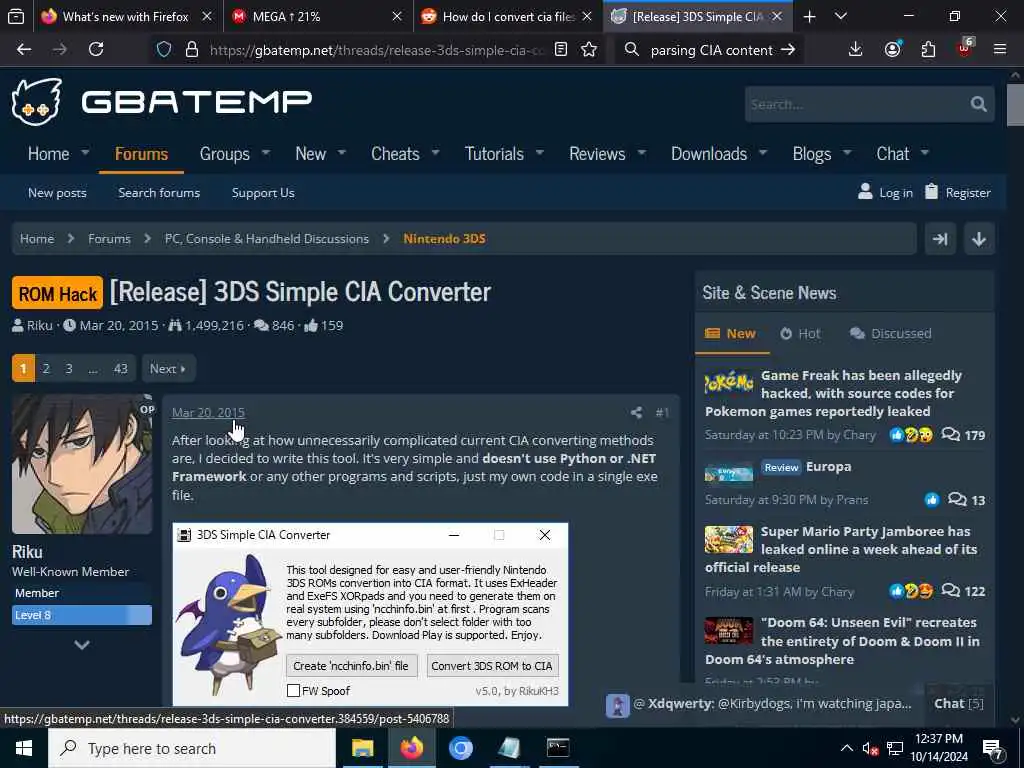Screen dimensions: 1024x768
Task: Open the Firefox account icon
Action: [893, 49]
